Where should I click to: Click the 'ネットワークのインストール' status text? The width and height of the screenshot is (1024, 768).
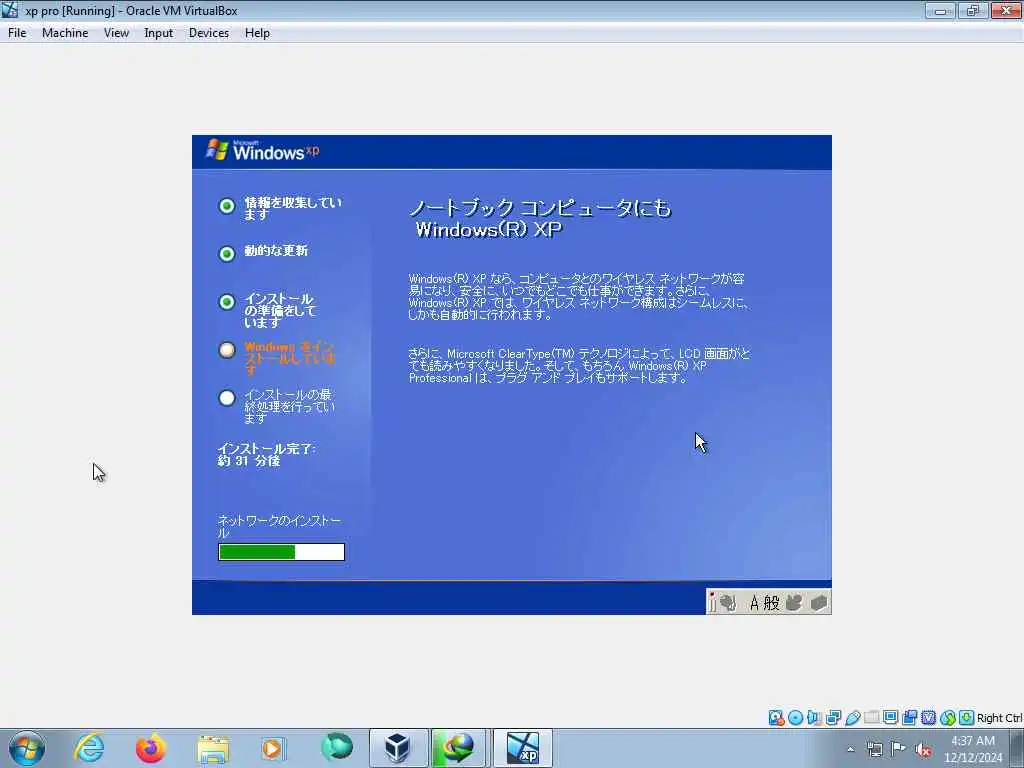(x=279, y=526)
